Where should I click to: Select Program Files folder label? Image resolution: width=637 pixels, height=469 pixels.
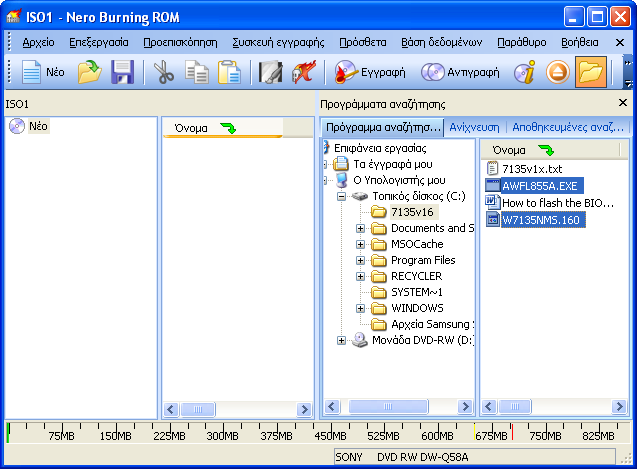423,260
